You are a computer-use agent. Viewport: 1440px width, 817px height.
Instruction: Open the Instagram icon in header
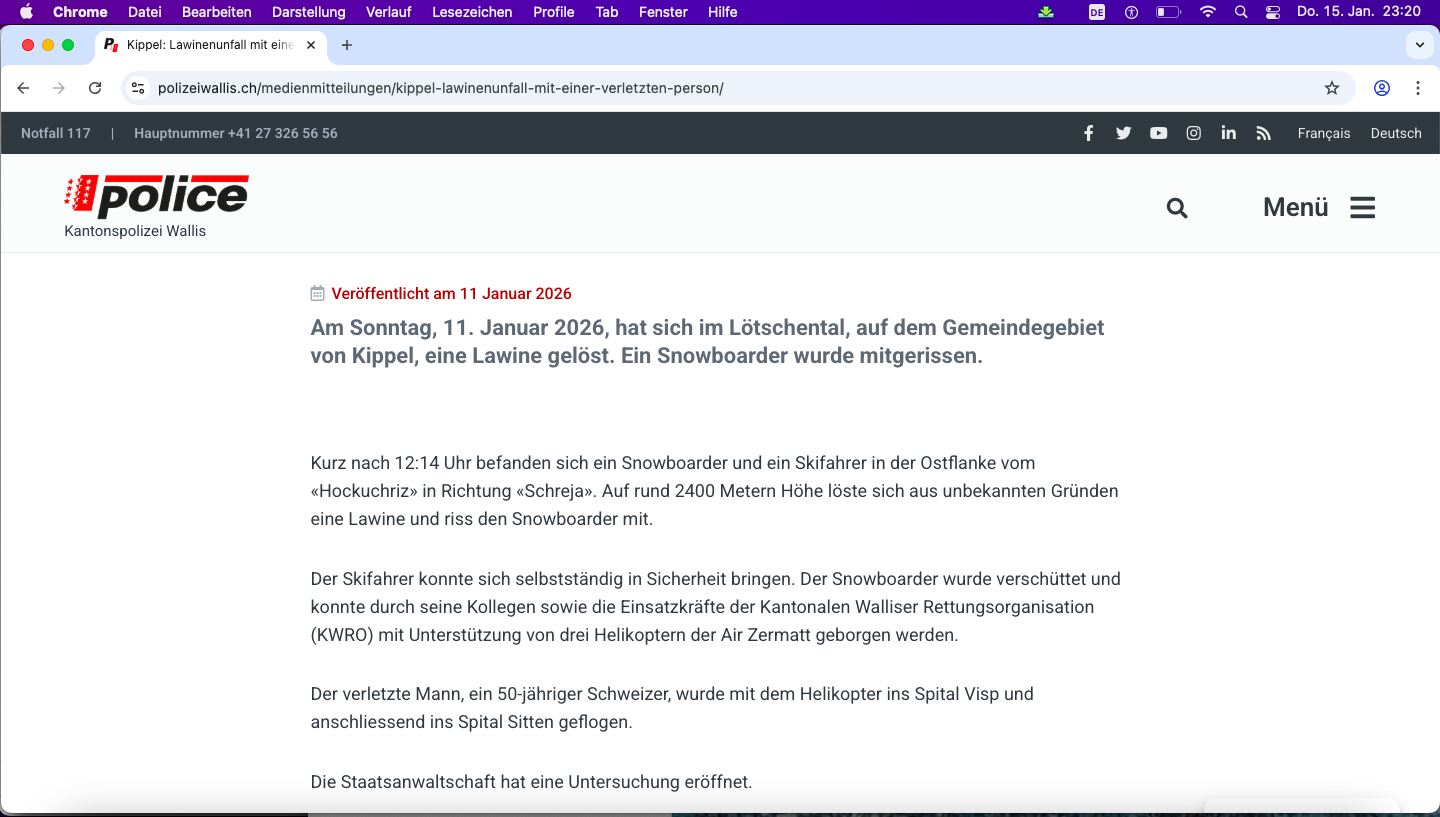pyautogui.click(x=1193, y=133)
